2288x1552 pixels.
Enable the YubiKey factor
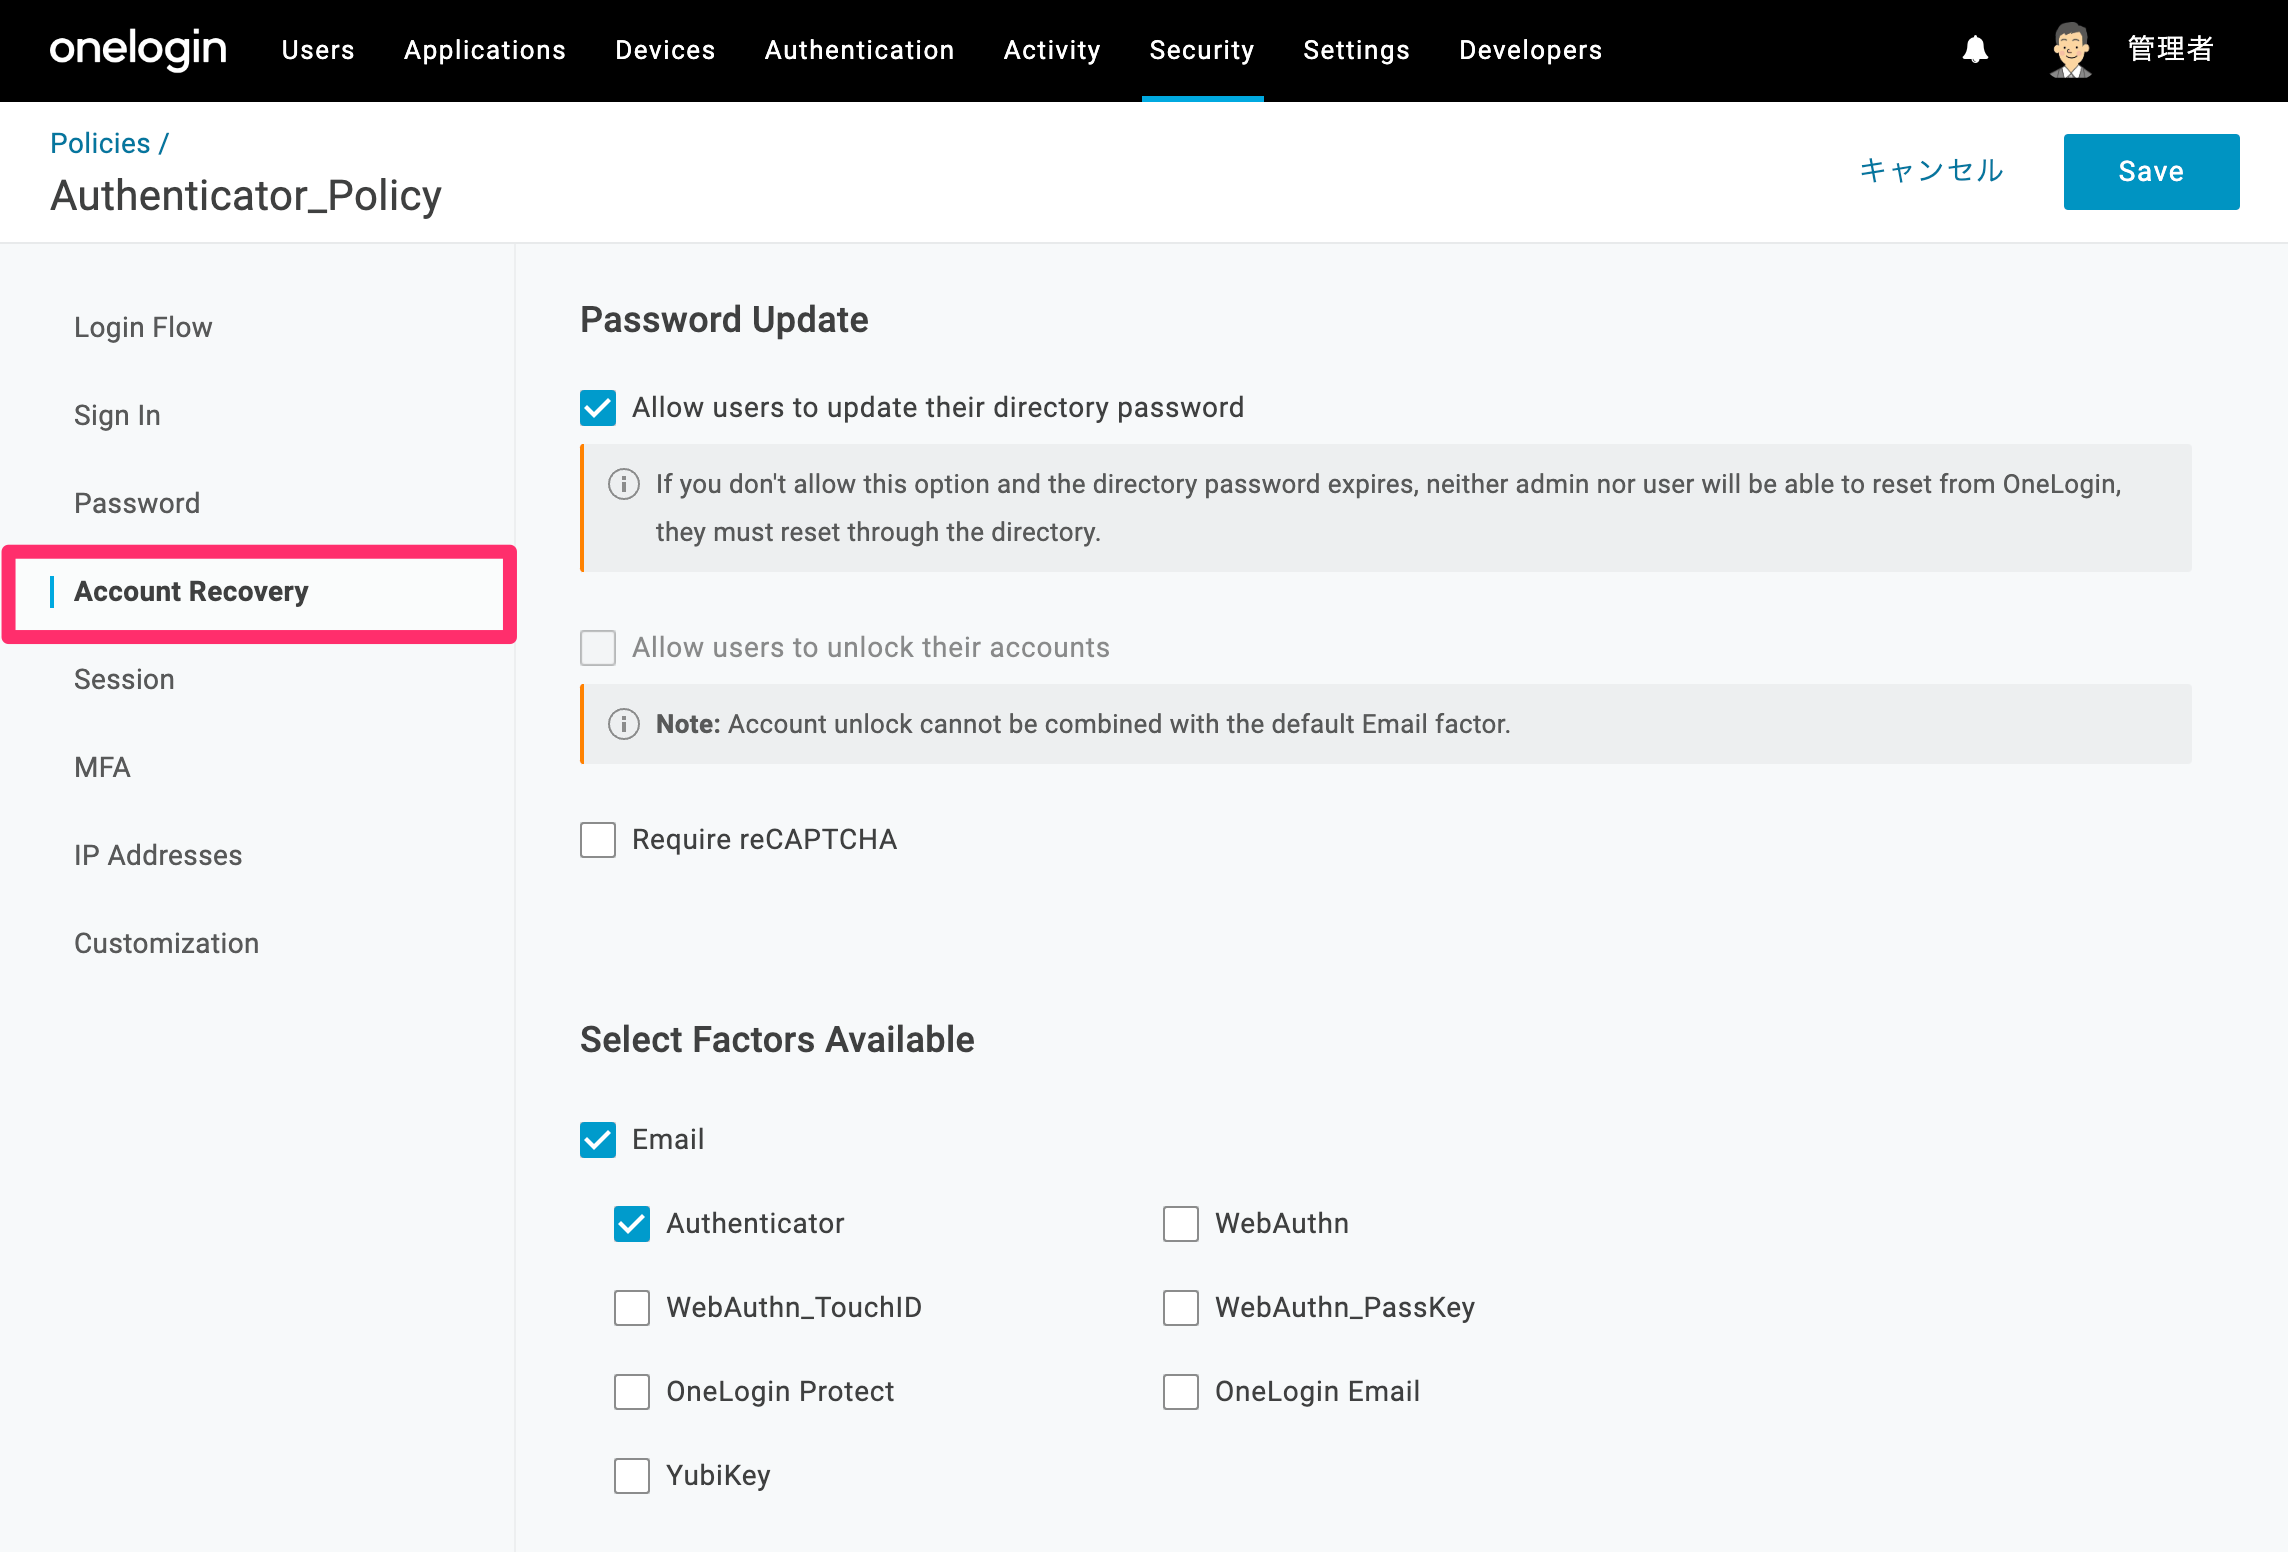point(632,1476)
